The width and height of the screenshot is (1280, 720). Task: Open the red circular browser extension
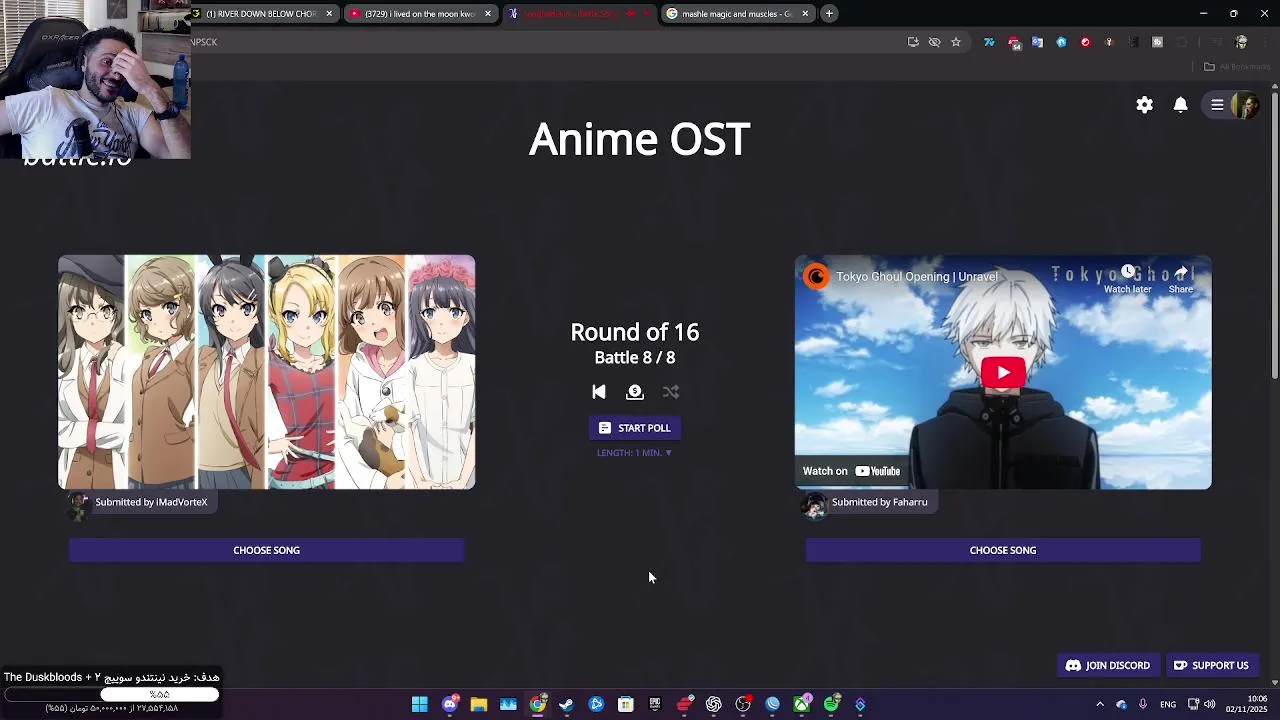(1085, 42)
